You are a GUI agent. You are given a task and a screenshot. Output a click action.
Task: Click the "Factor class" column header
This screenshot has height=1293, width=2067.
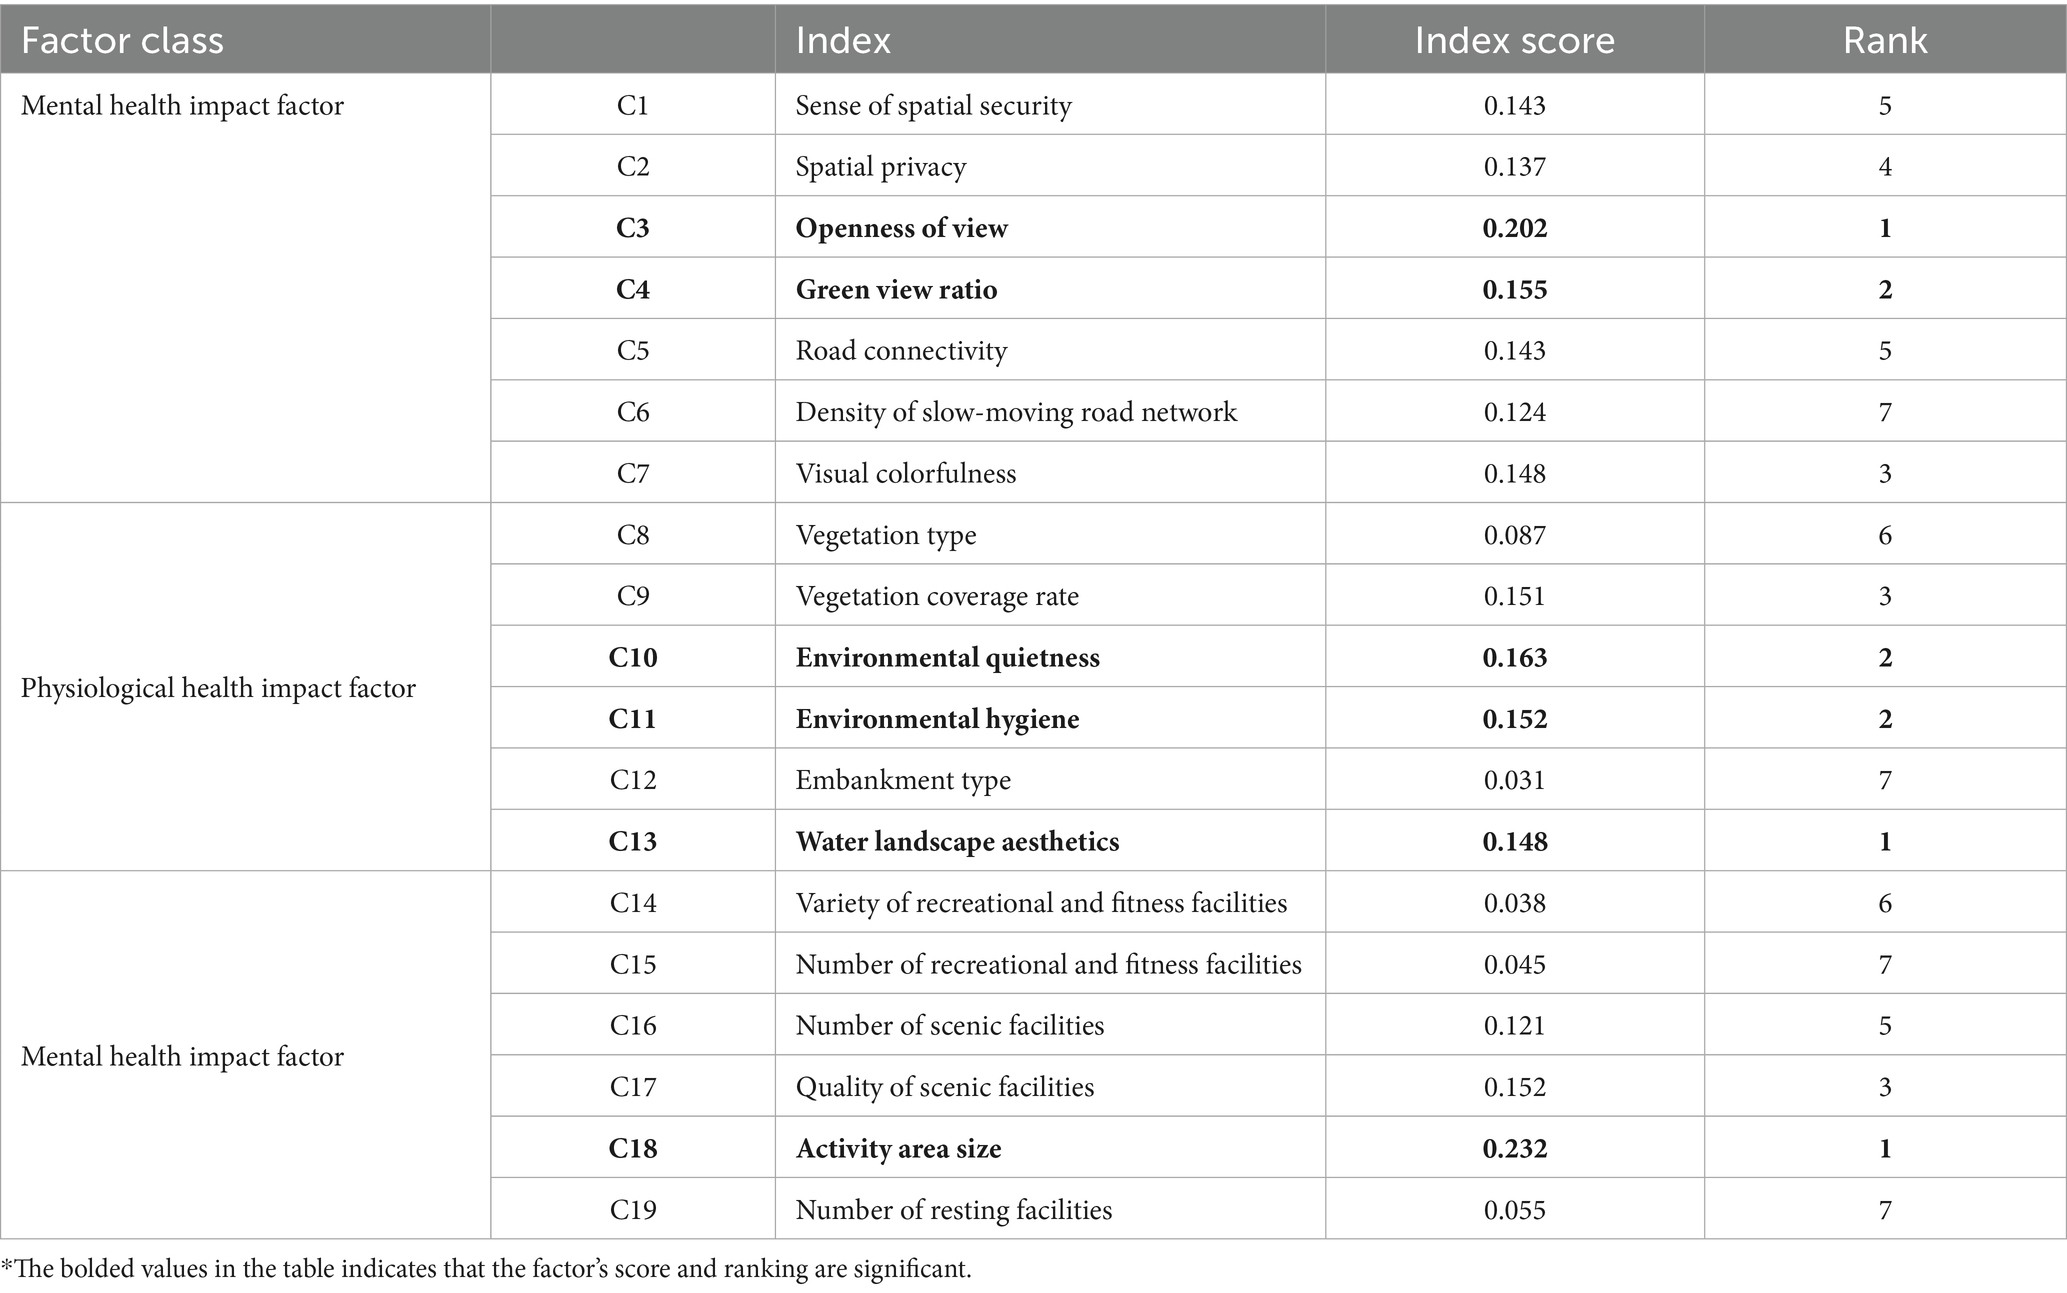click(x=122, y=40)
